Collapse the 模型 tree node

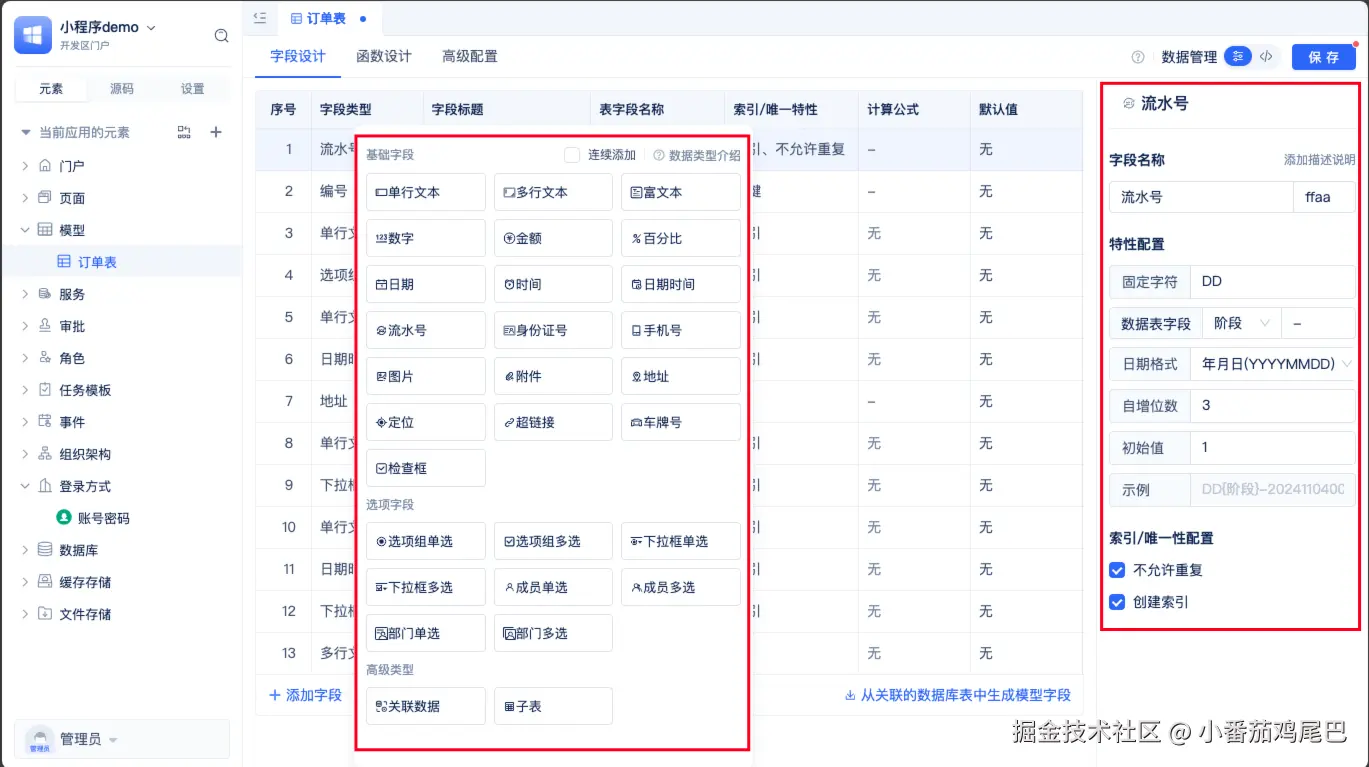click(x=26, y=230)
